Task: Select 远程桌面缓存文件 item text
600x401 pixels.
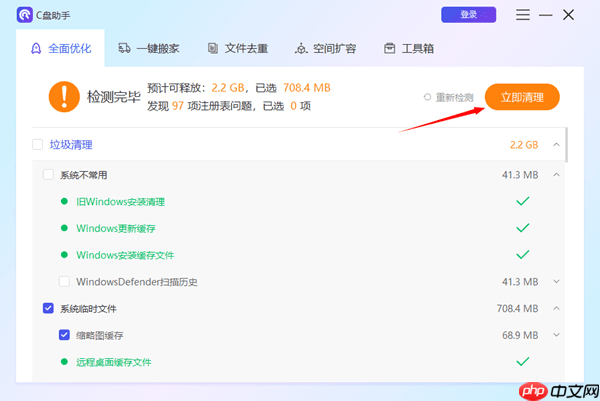Action: coord(114,362)
